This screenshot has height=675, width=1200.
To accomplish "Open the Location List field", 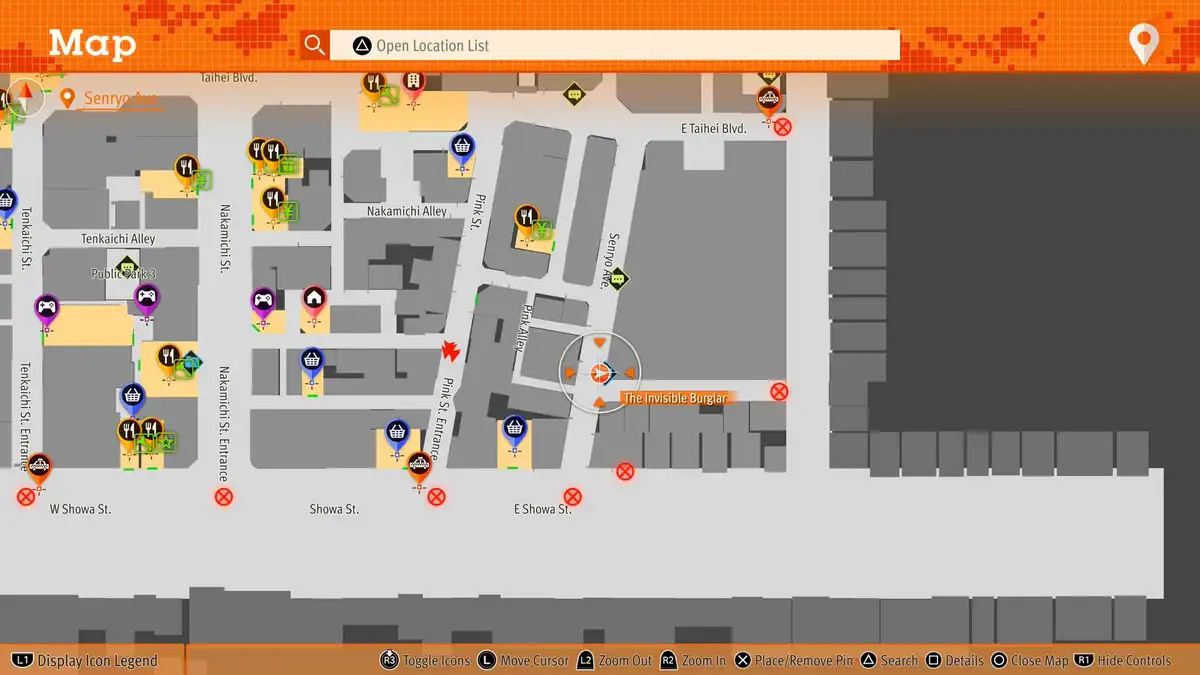I will [x=625, y=45].
